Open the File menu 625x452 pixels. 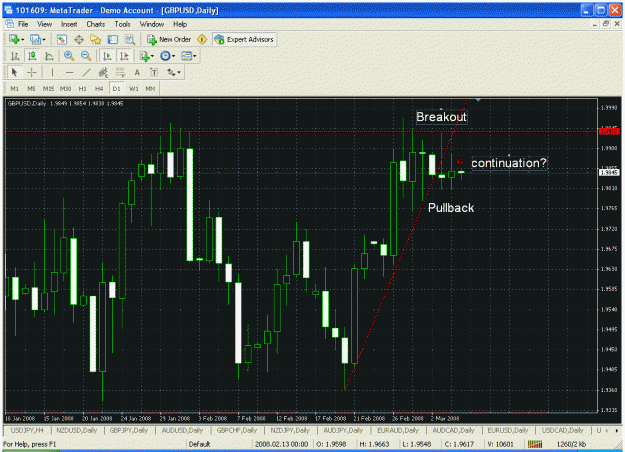pyautogui.click(x=23, y=24)
